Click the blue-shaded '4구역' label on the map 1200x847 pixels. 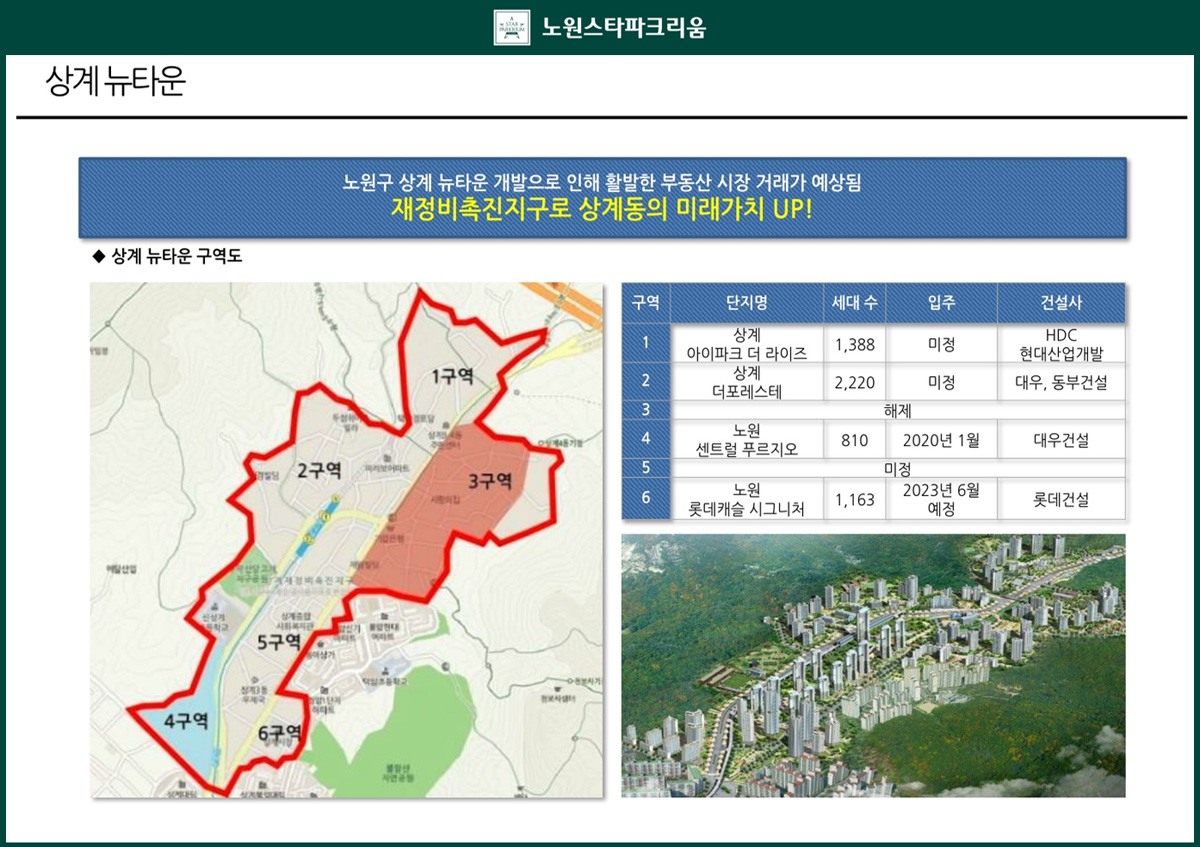tap(186, 720)
